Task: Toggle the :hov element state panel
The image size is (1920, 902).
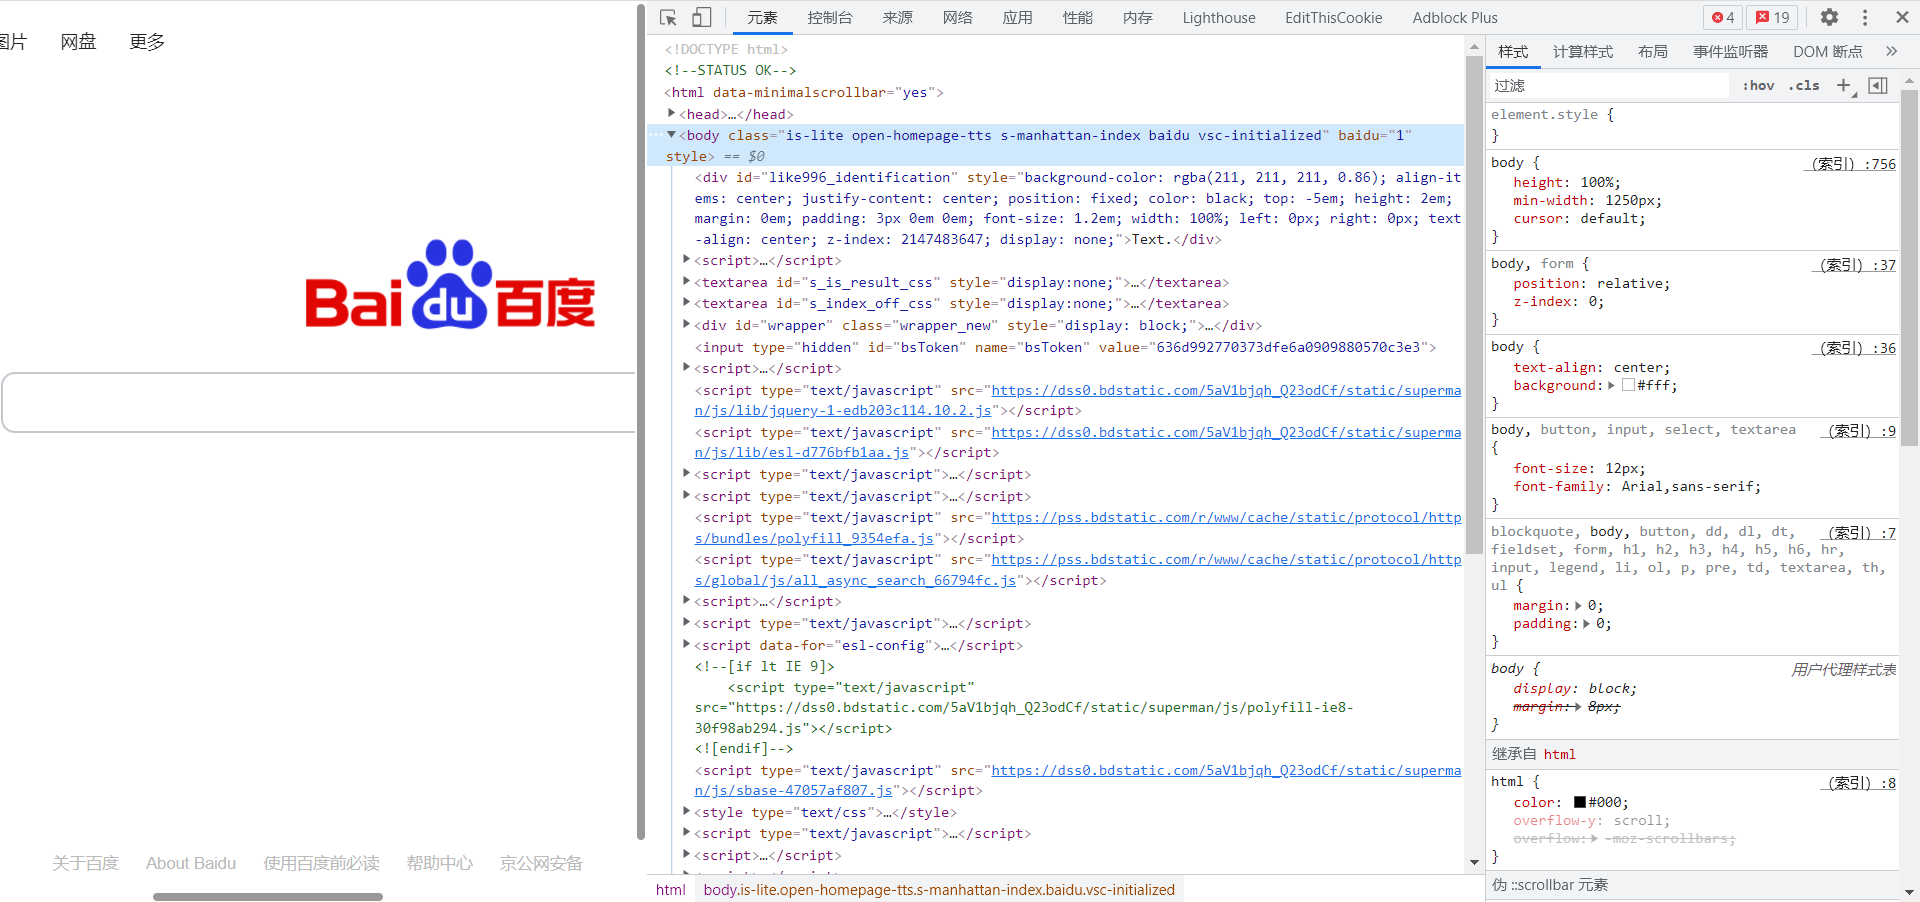Action: point(1758,85)
